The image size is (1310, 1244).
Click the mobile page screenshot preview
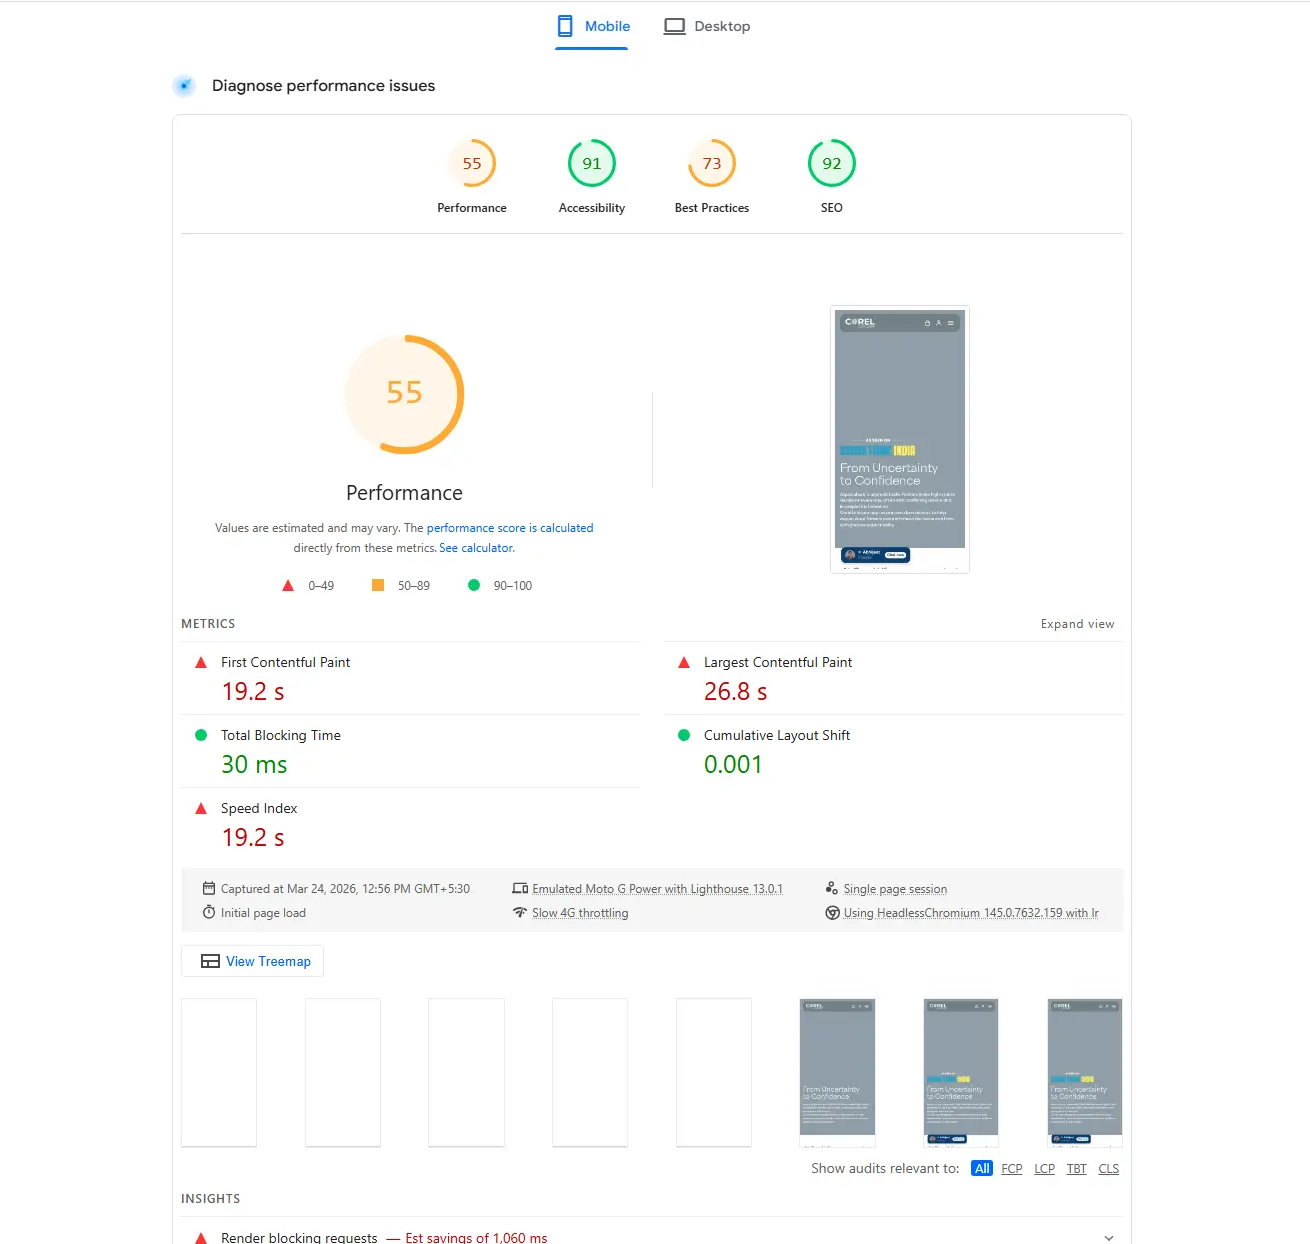point(900,439)
